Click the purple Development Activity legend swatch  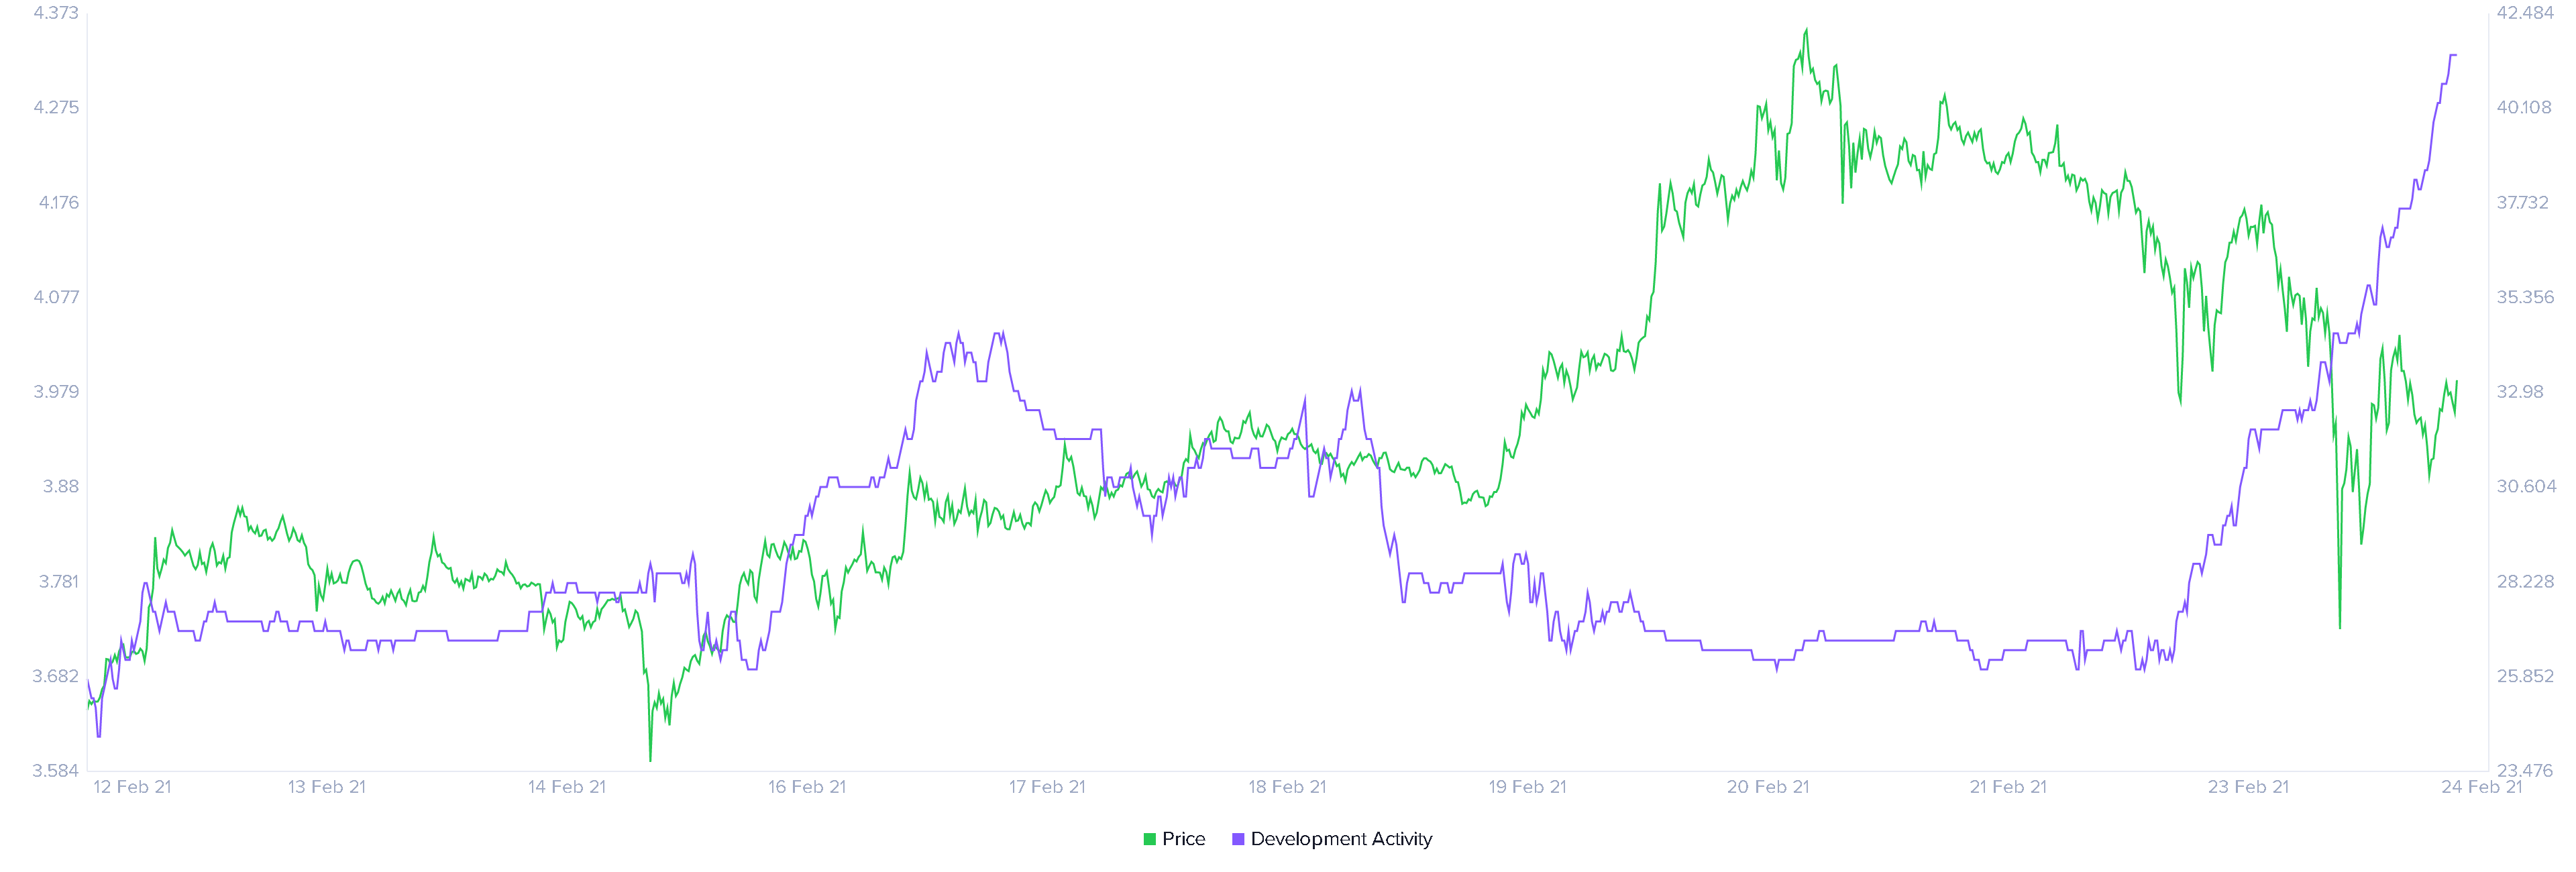pyautogui.click(x=1238, y=839)
